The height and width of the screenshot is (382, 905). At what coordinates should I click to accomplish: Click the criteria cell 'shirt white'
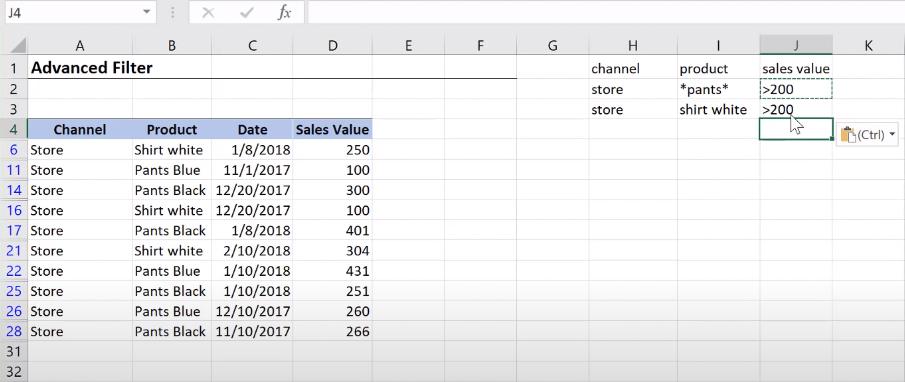click(719, 110)
